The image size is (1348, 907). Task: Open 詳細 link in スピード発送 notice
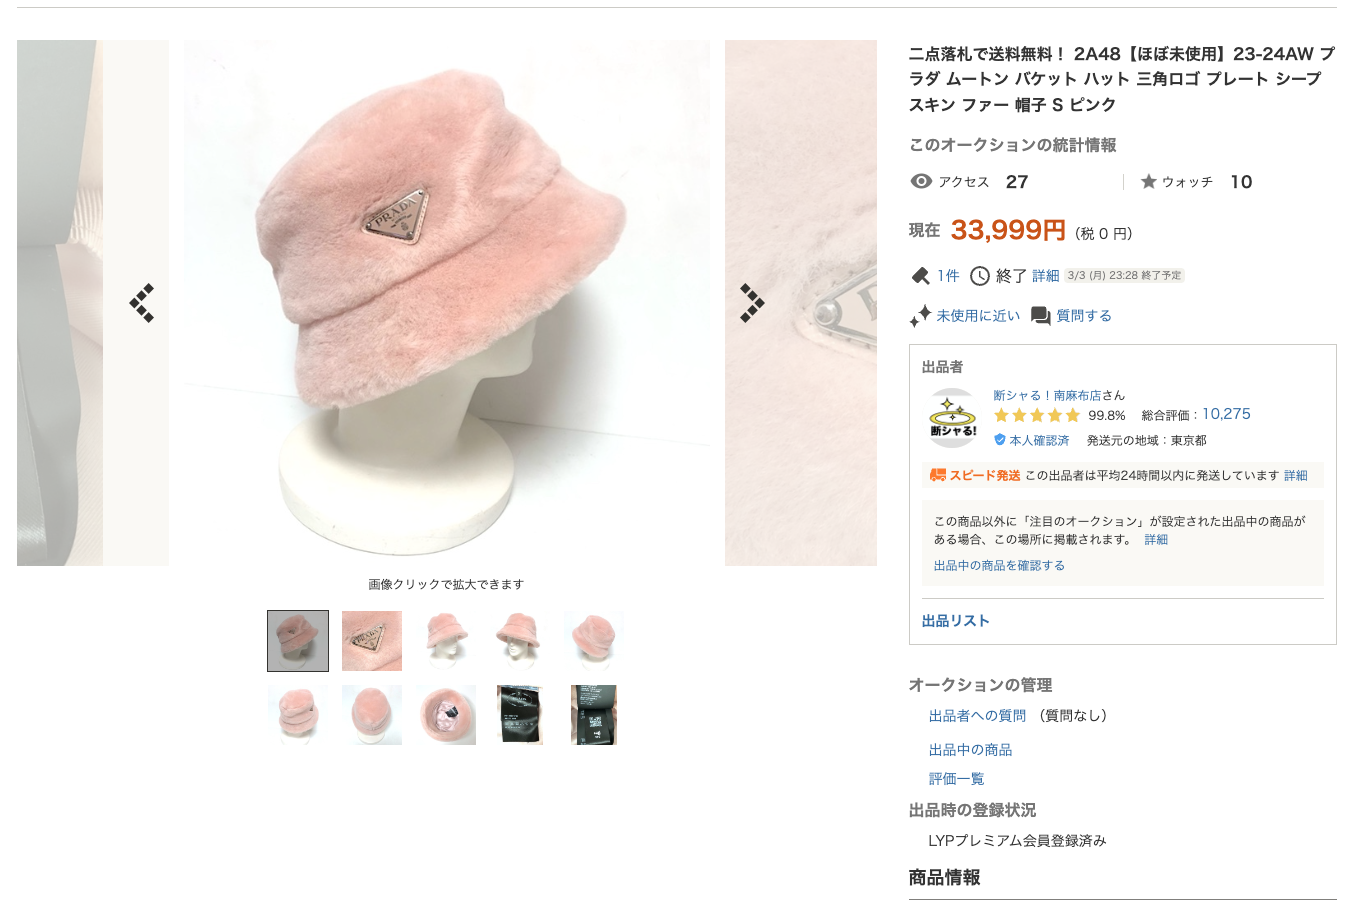pos(1296,476)
